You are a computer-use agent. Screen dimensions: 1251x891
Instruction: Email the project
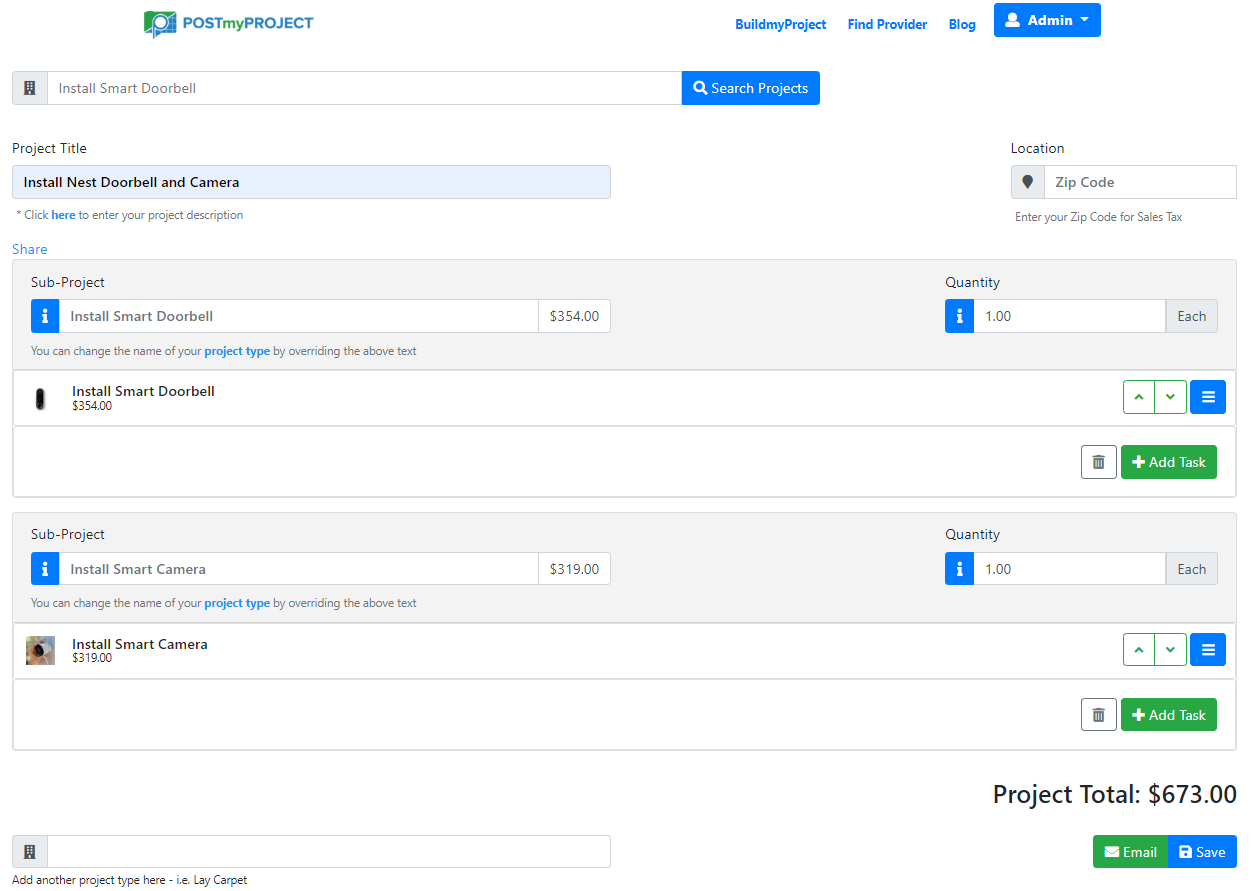point(1130,852)
